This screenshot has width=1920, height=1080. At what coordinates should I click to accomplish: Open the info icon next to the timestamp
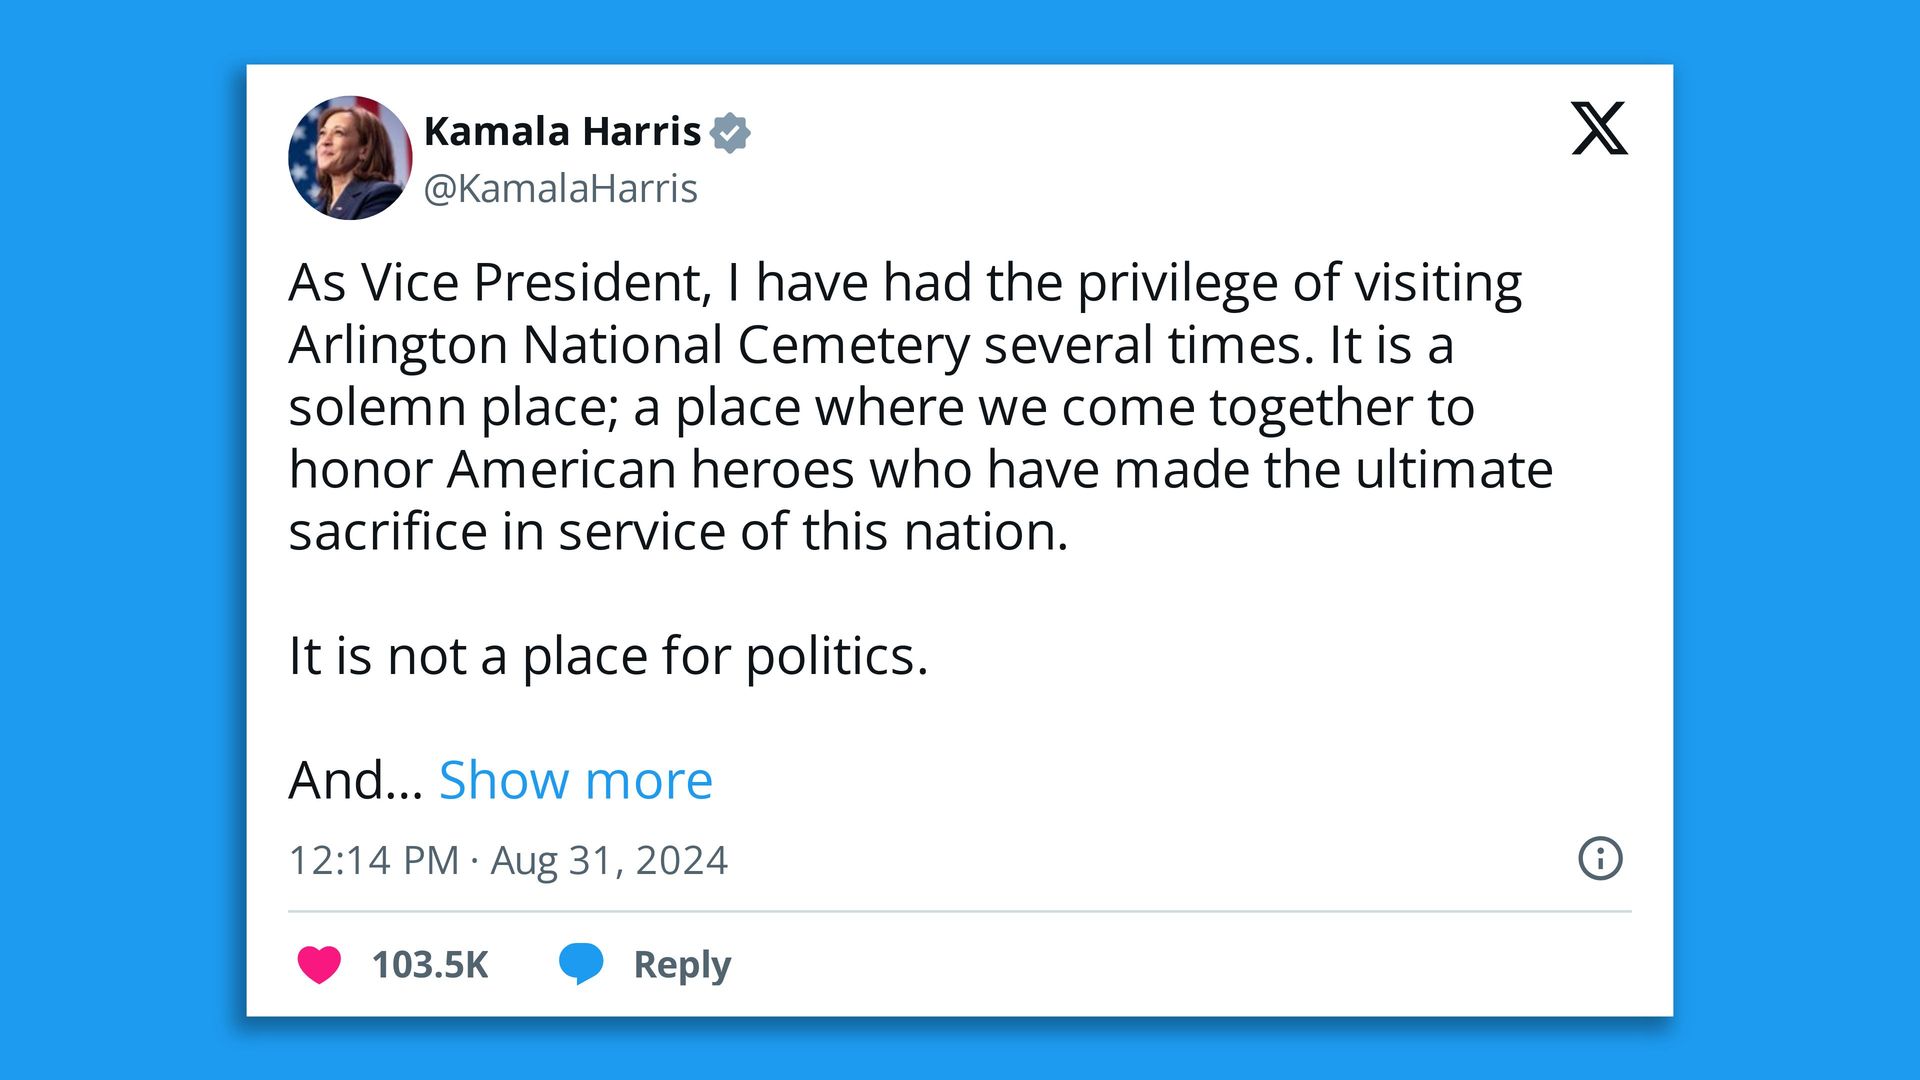1601,858
